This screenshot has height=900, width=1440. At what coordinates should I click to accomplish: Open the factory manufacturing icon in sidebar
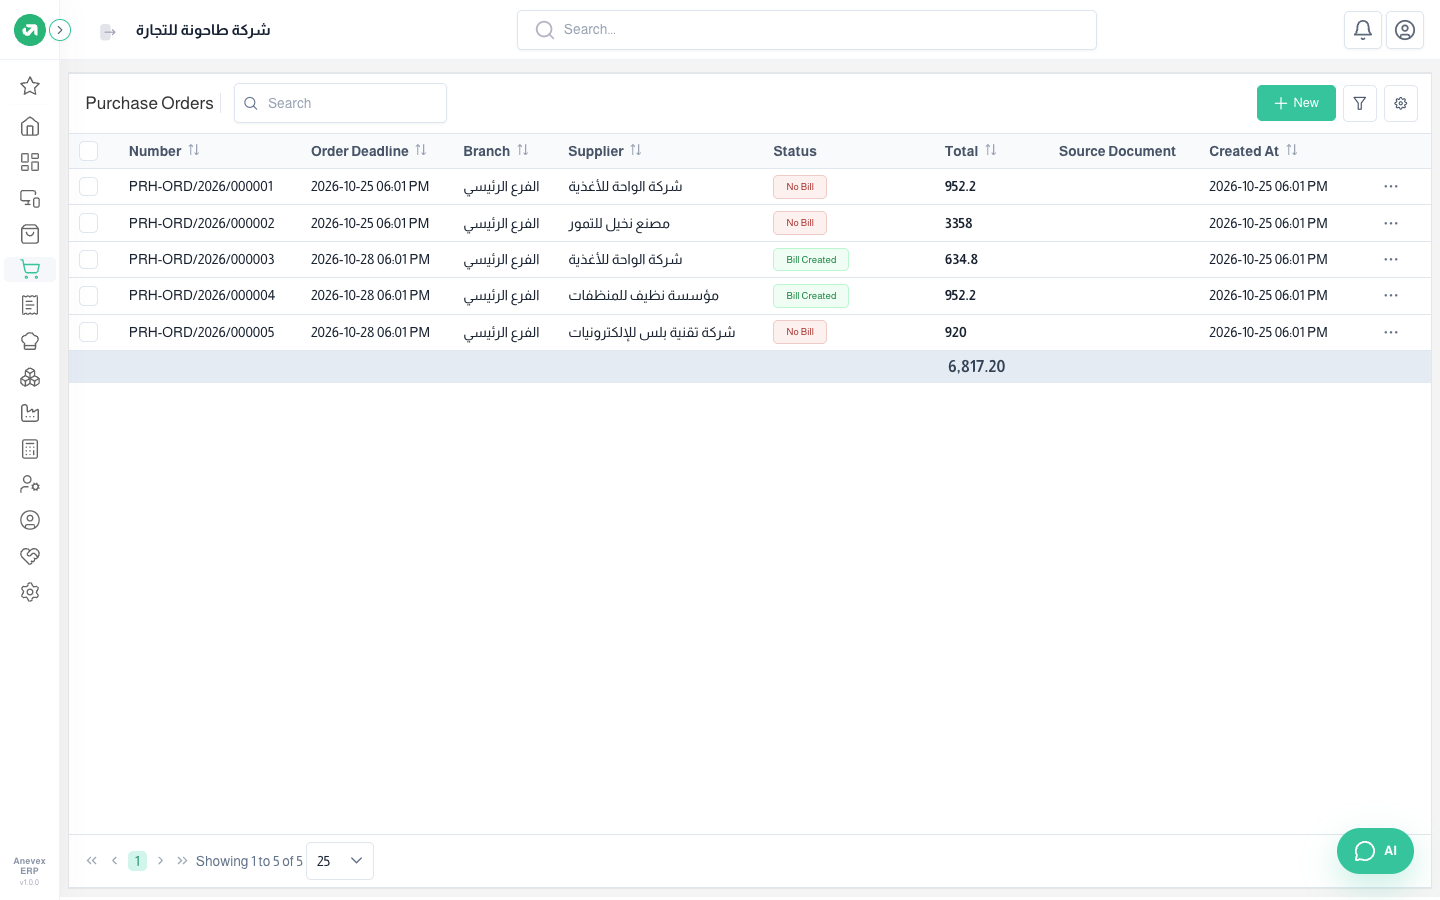[30, 413]
